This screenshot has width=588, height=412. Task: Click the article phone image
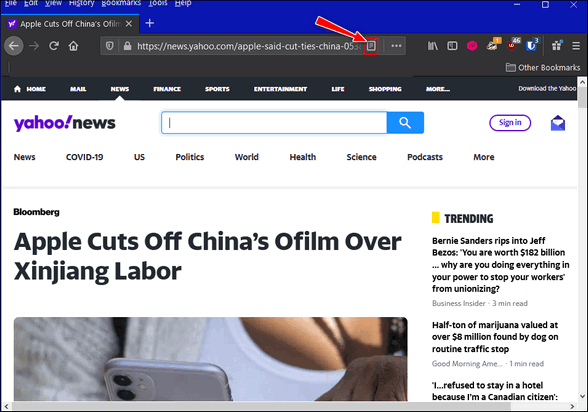point(210,359)
